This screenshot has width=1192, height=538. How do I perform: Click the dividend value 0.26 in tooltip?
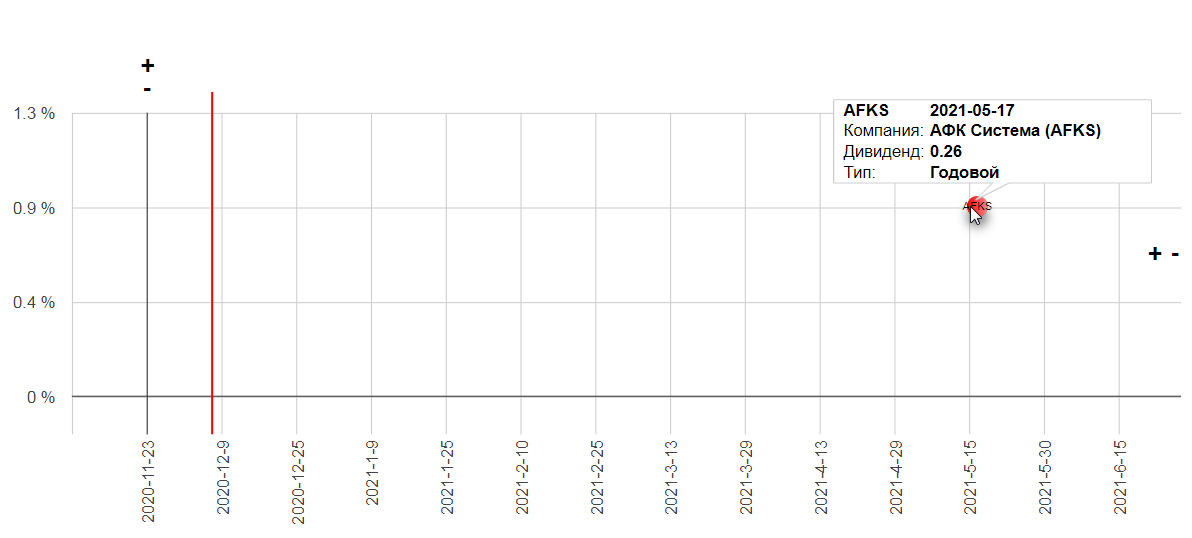[946, 152]
